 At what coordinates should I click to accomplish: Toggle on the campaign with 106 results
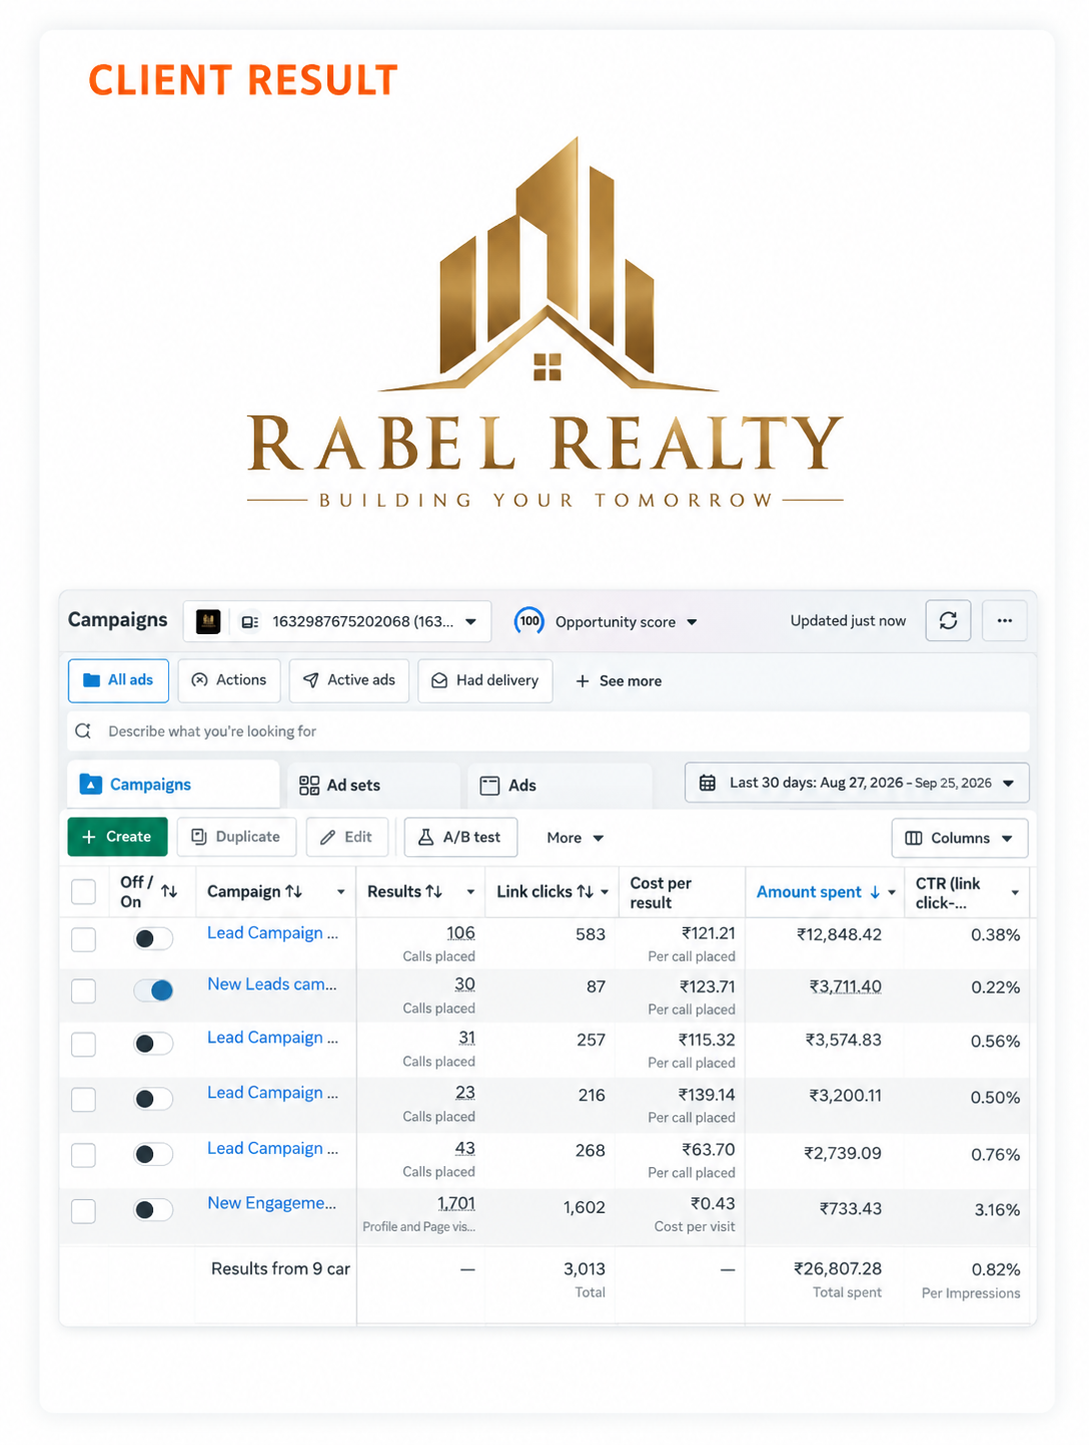(153, 938)
